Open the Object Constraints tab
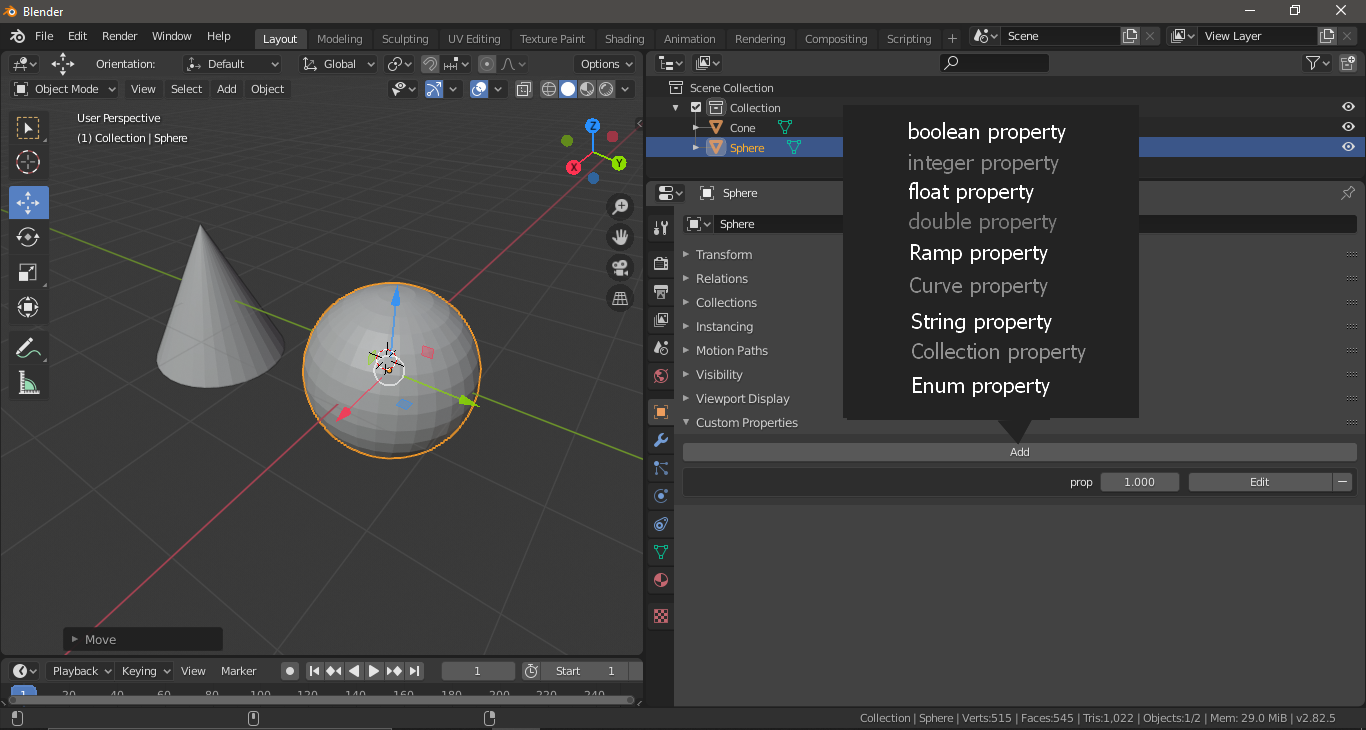Screen dimensions: 1366x730 (660, 524)
